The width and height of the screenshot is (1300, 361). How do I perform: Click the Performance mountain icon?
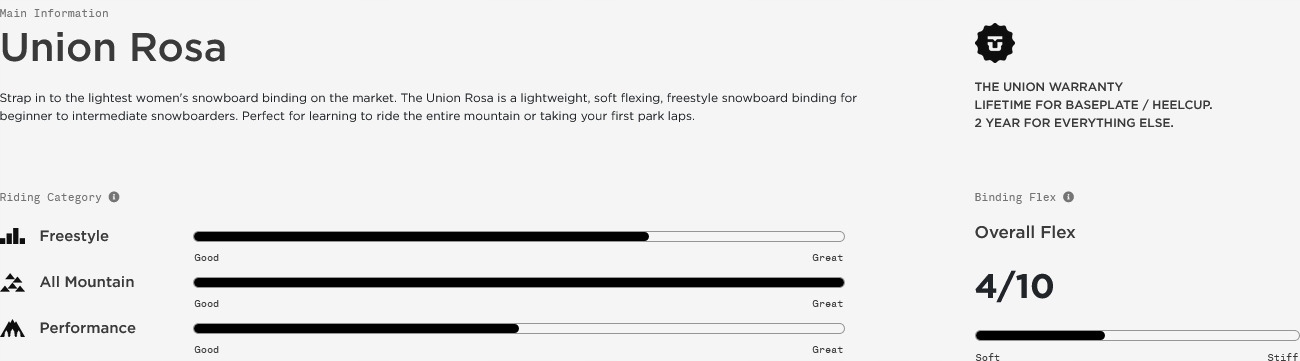12,328
